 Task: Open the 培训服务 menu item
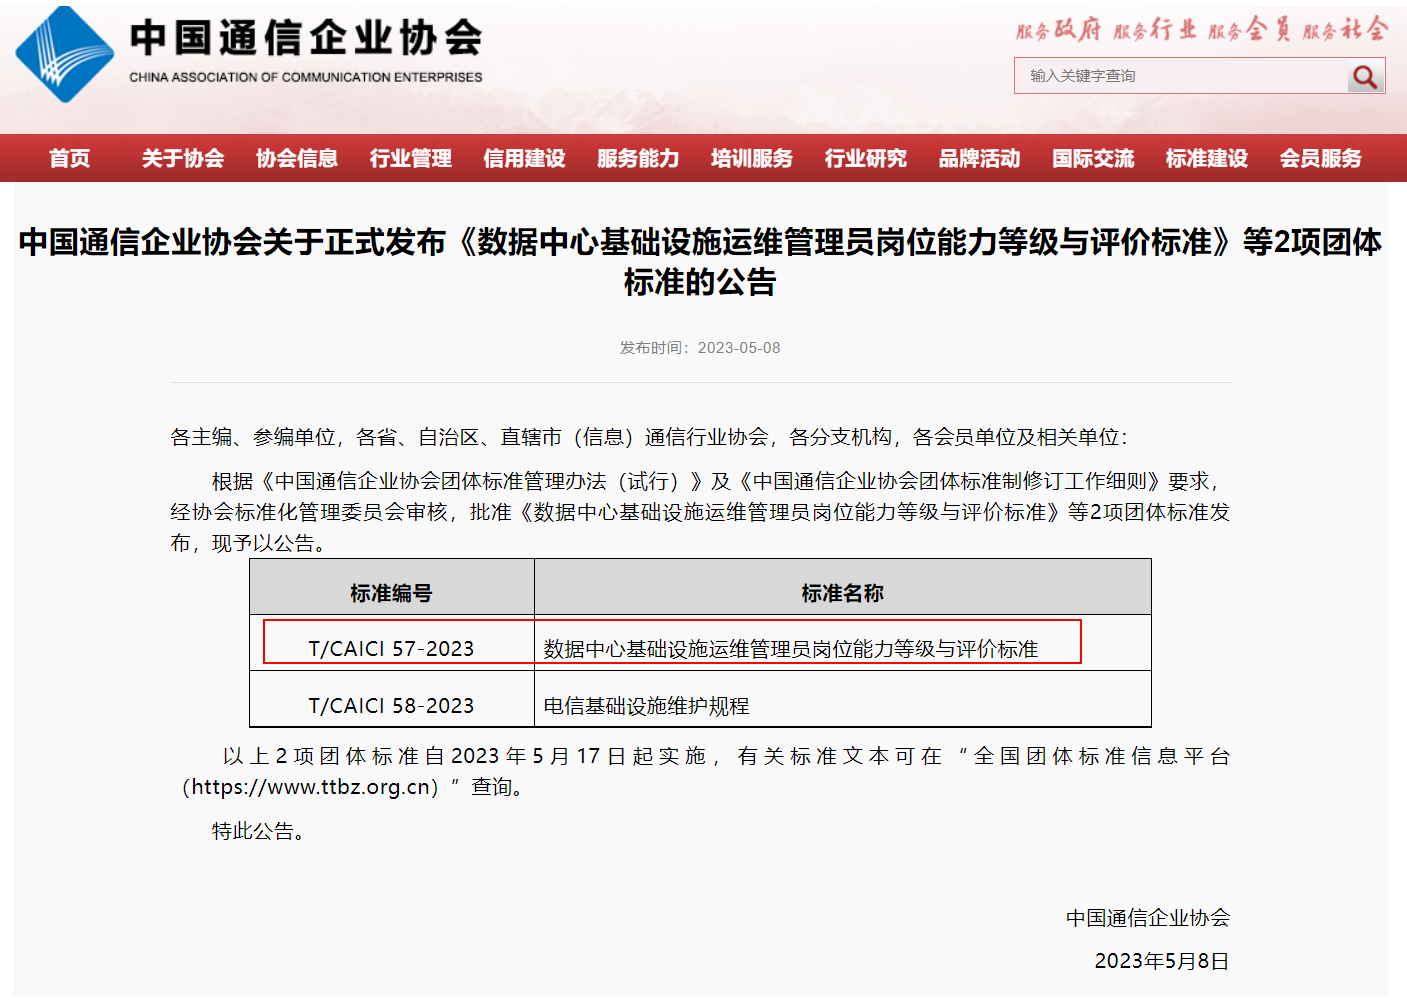pyautogui.click(x=752, y=158)
